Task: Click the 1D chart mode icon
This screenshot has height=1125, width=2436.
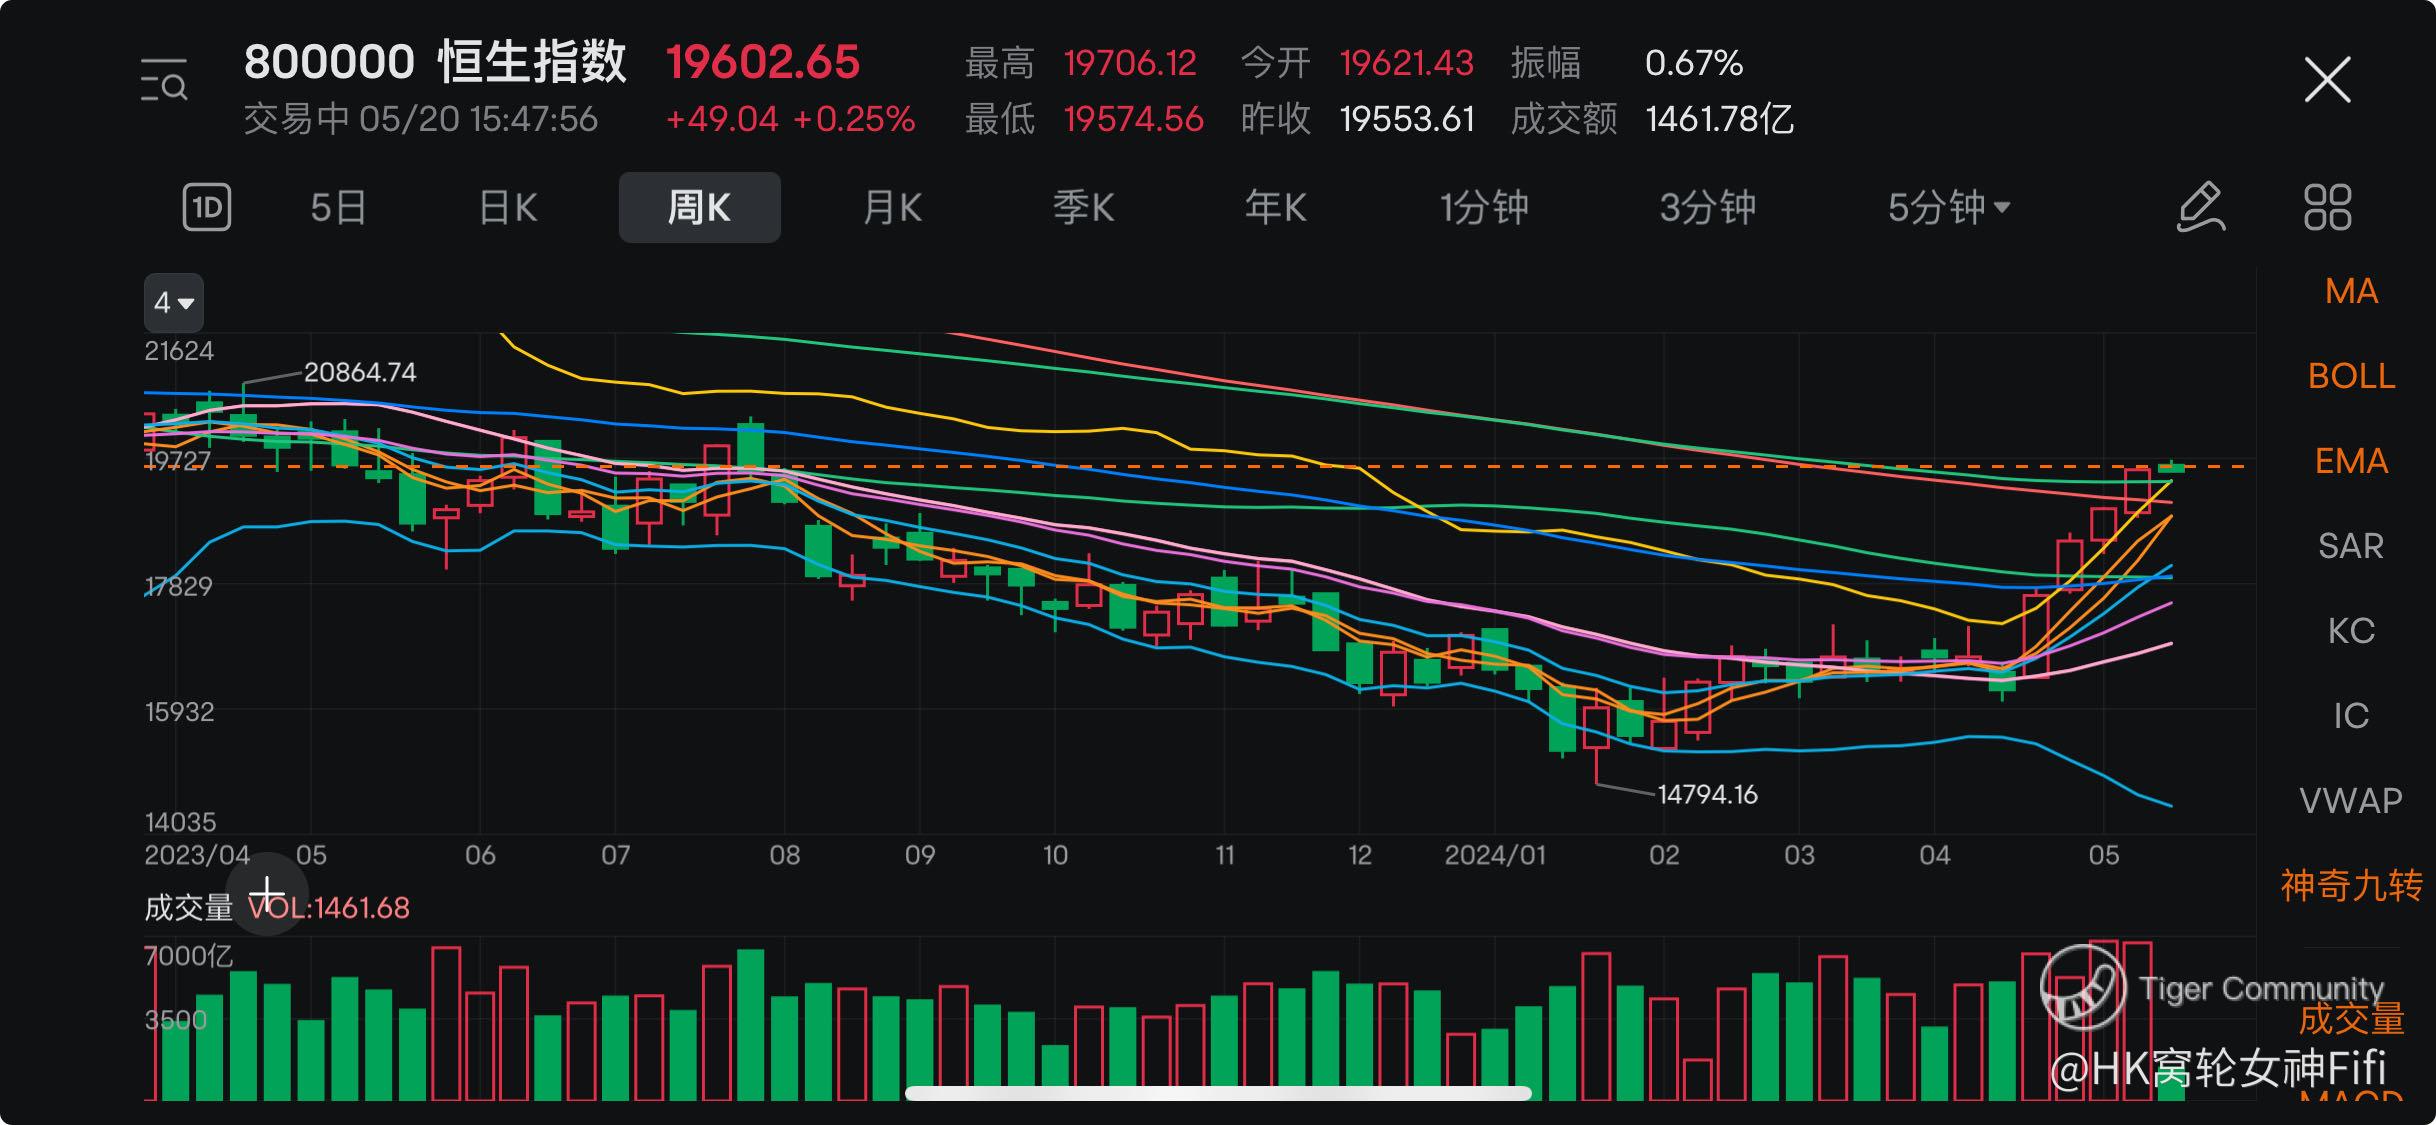Action: [207, 208]
